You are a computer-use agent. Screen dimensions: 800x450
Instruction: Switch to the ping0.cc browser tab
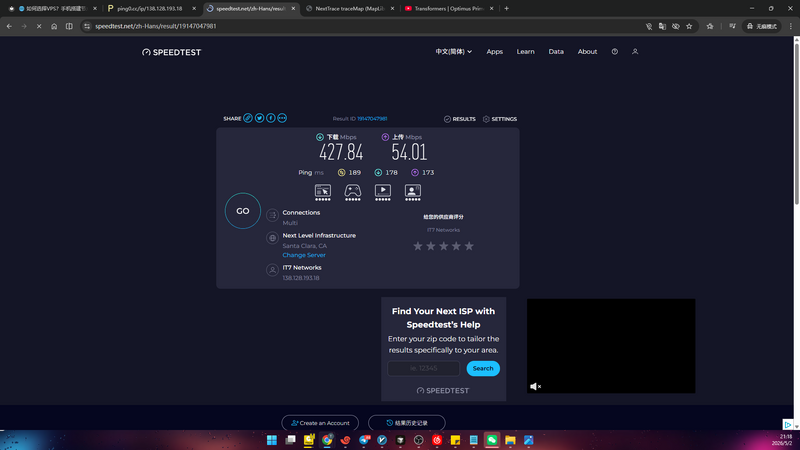(149, 9)
